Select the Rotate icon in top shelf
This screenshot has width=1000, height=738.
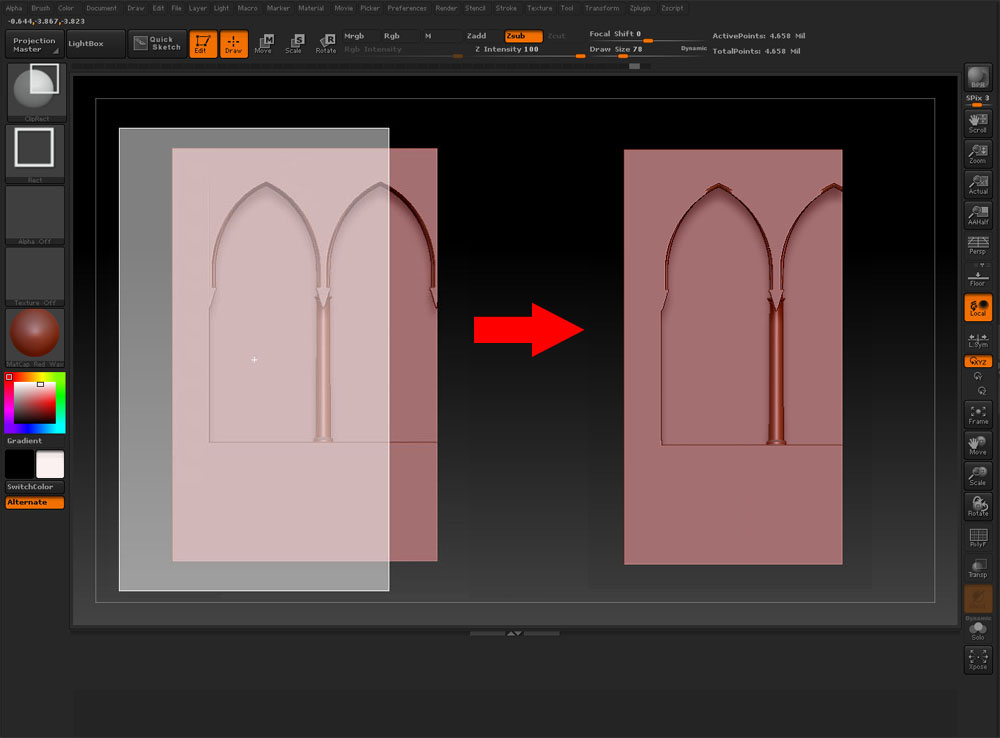pyautogui.click(x=326, y=44)
